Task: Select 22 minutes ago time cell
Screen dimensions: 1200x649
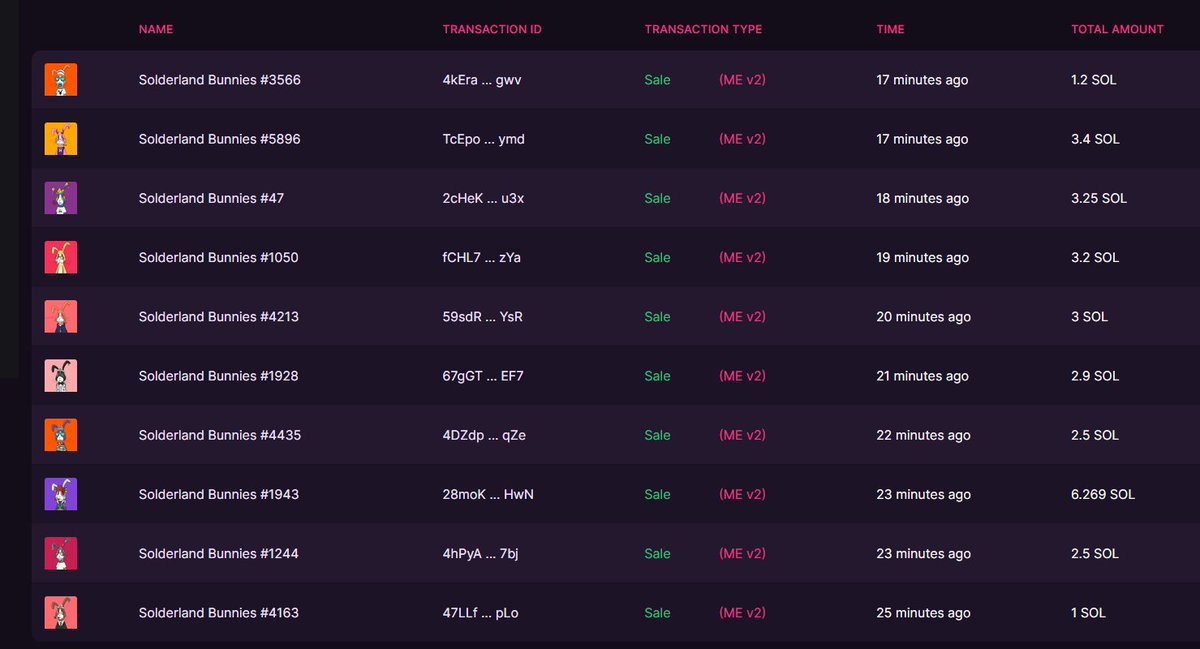Action: (924, 435)
